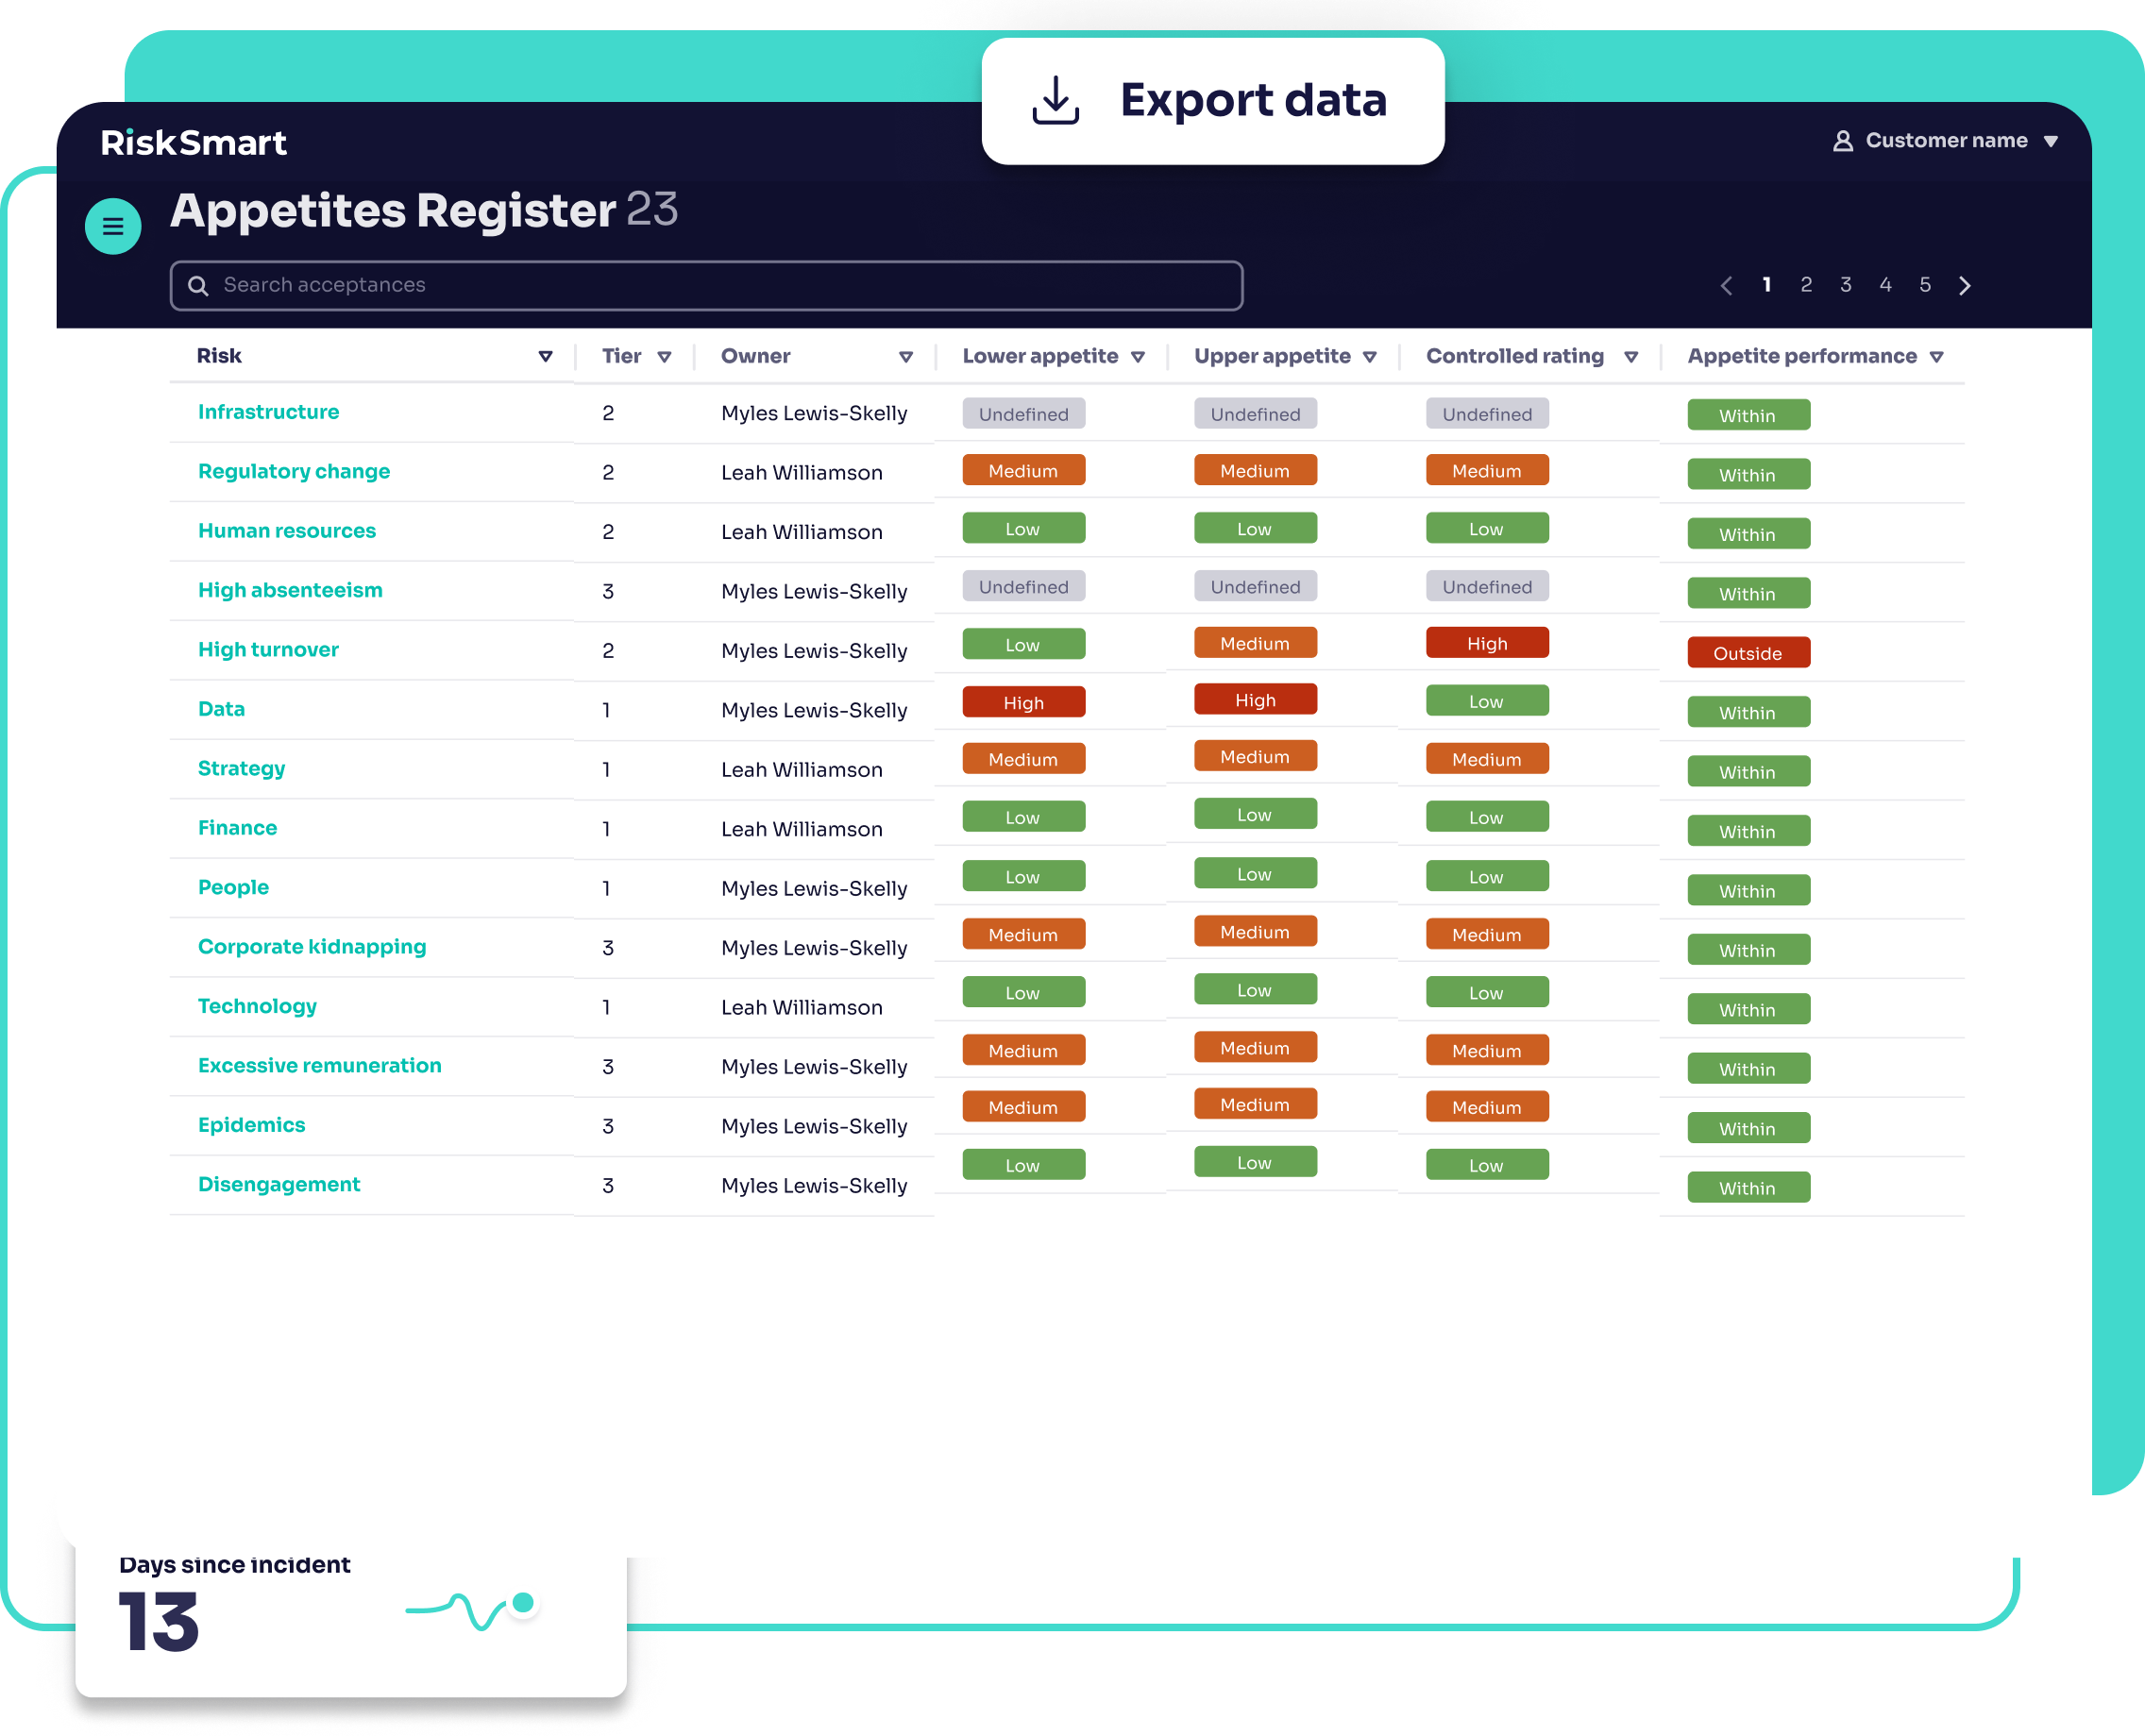The height and width of the screenshot is (1736, 2145).
Task: Open the Risk column filter arrow
Action: pyautogui.click(x=545, y=357)
